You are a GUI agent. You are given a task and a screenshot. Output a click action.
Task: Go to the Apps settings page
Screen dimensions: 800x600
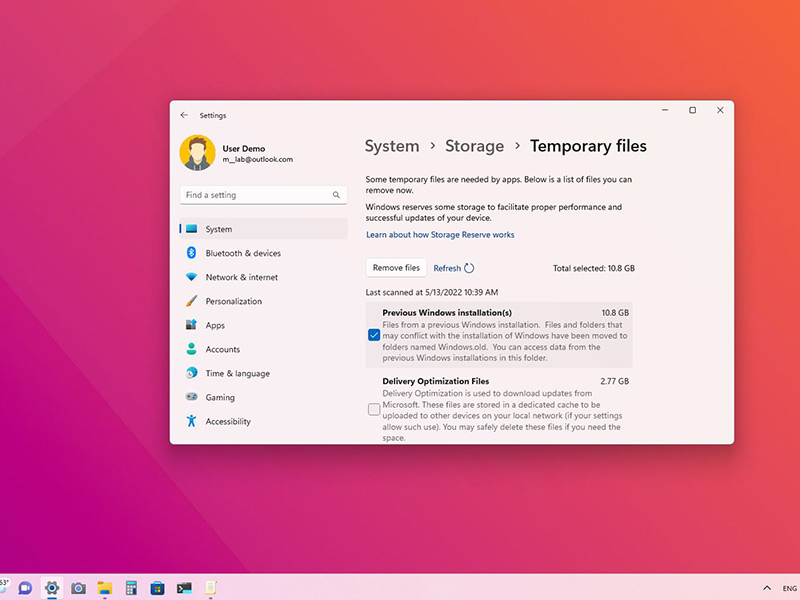(x=263, y=325)
